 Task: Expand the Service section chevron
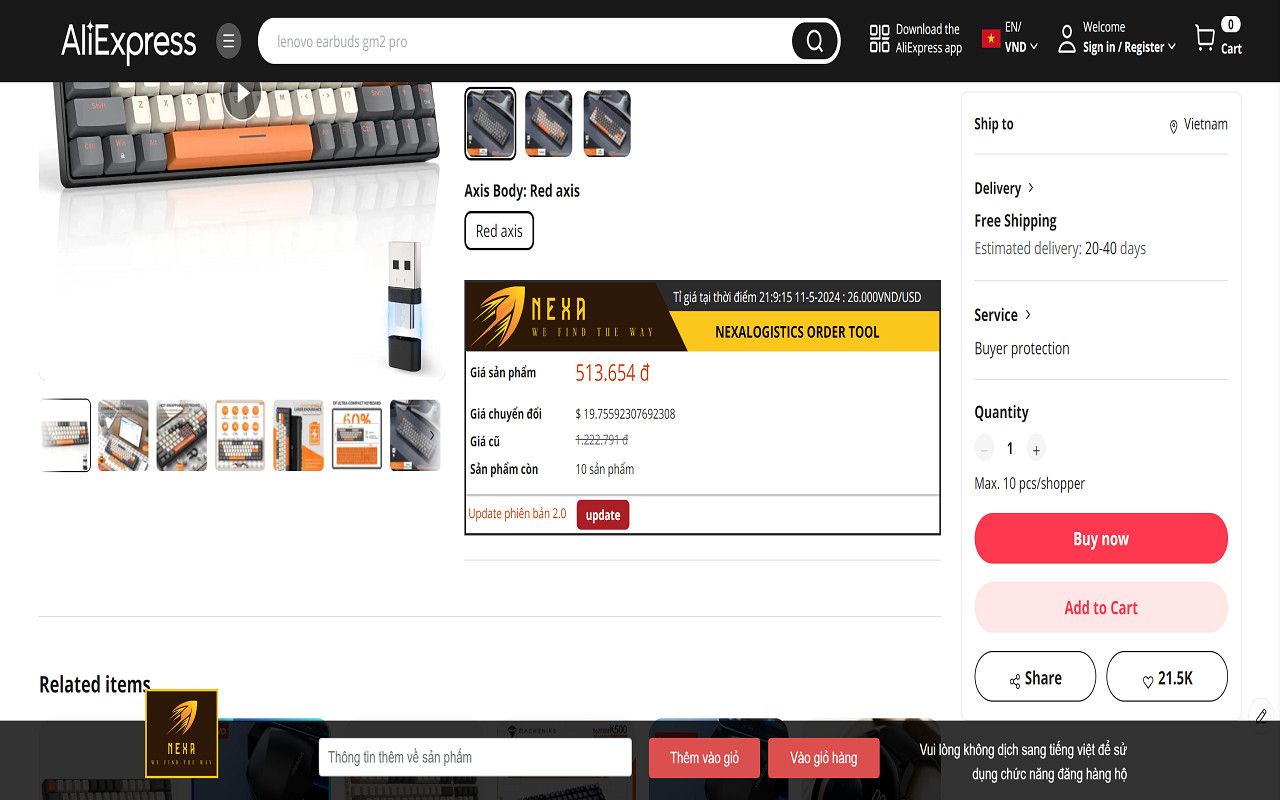(x=1029, y=314)
